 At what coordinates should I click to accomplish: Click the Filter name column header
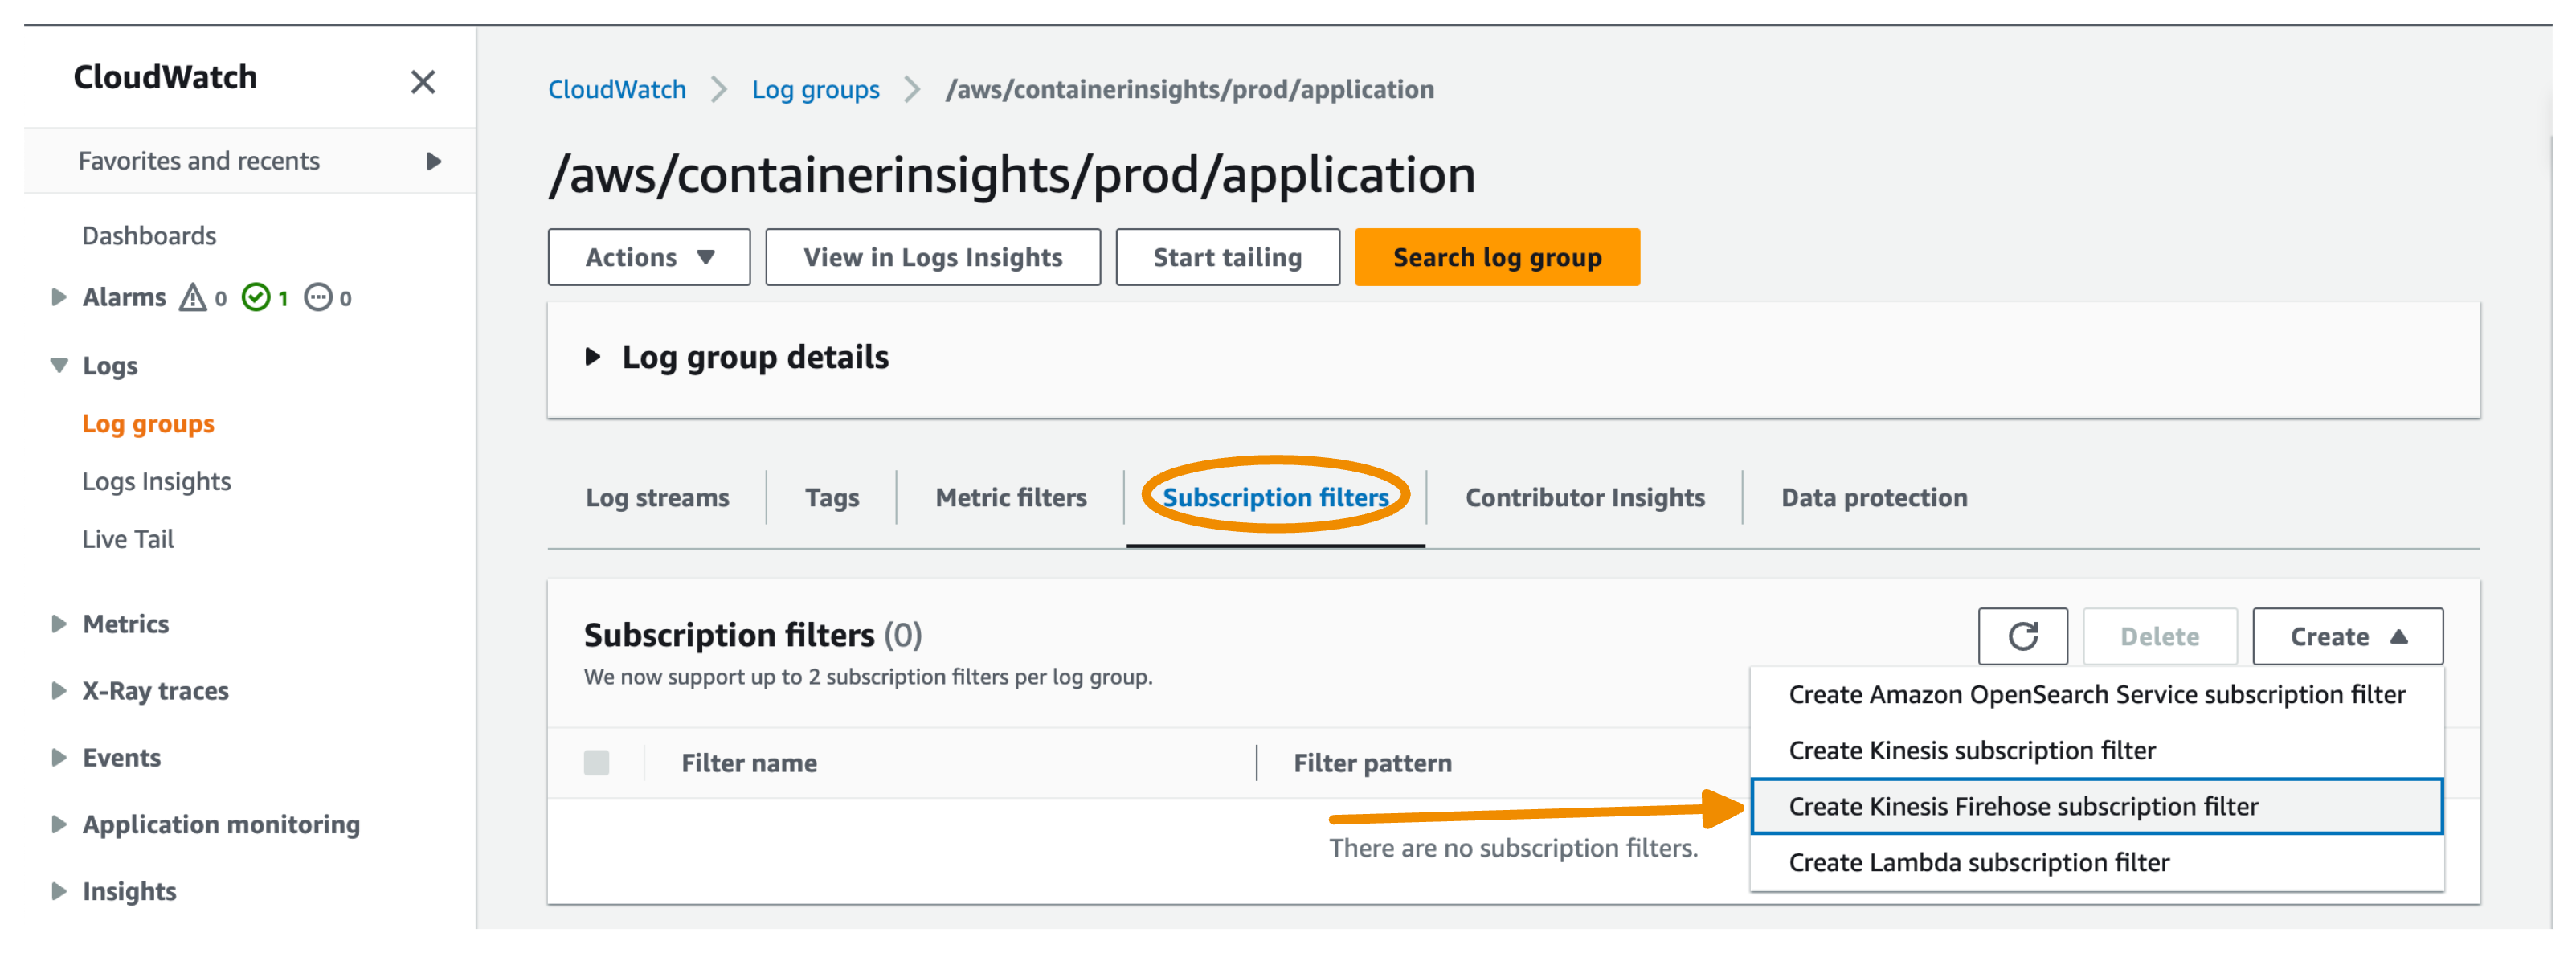[749, 763]
